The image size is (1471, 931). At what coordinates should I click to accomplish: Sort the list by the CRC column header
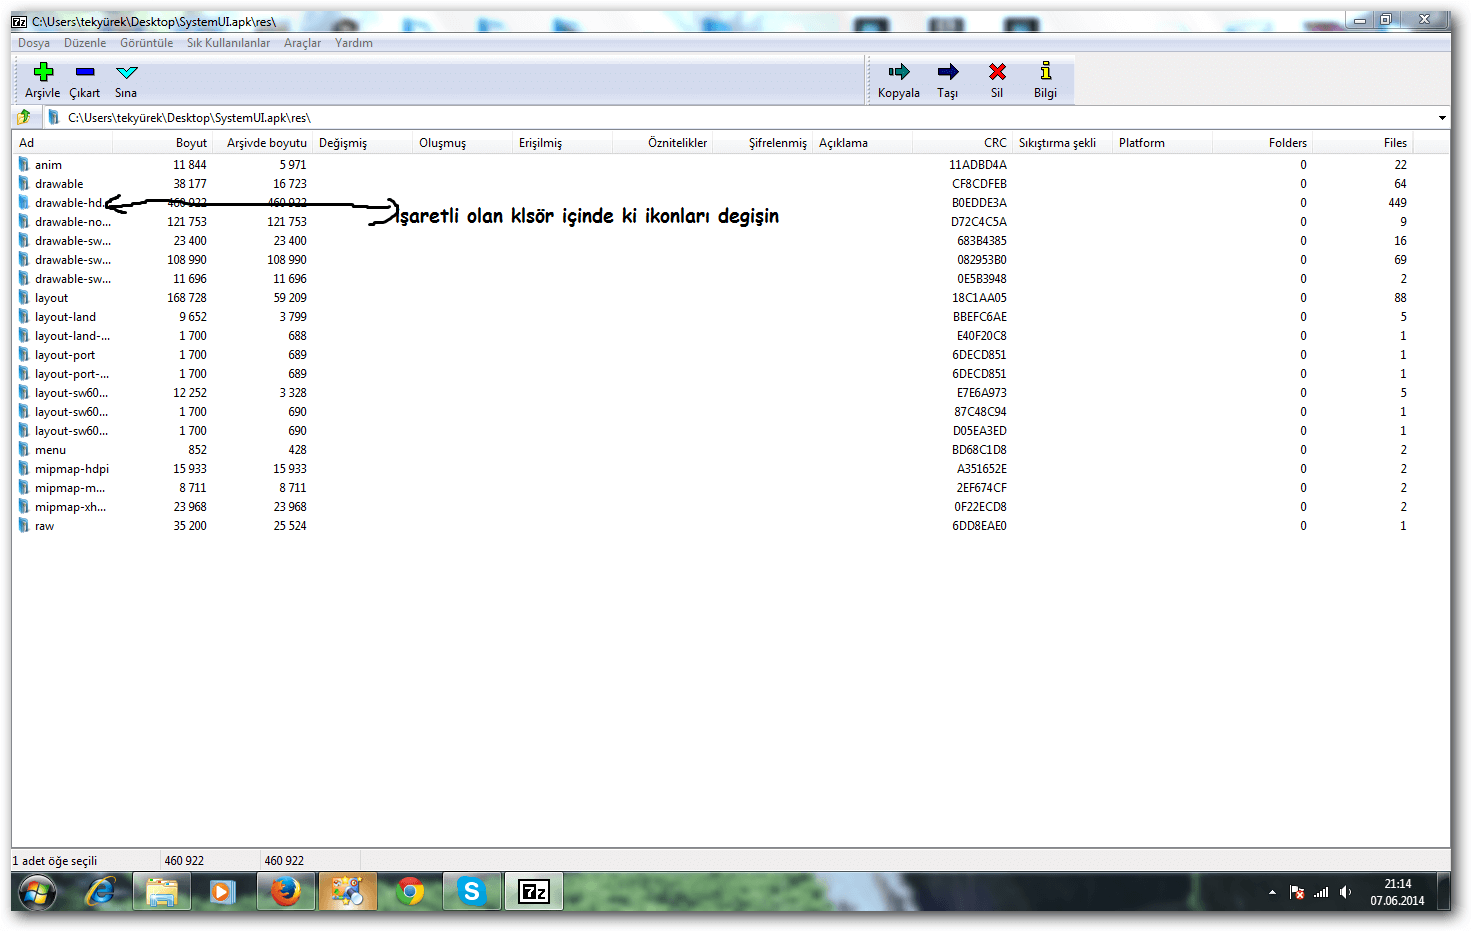(x=994, y=143)
